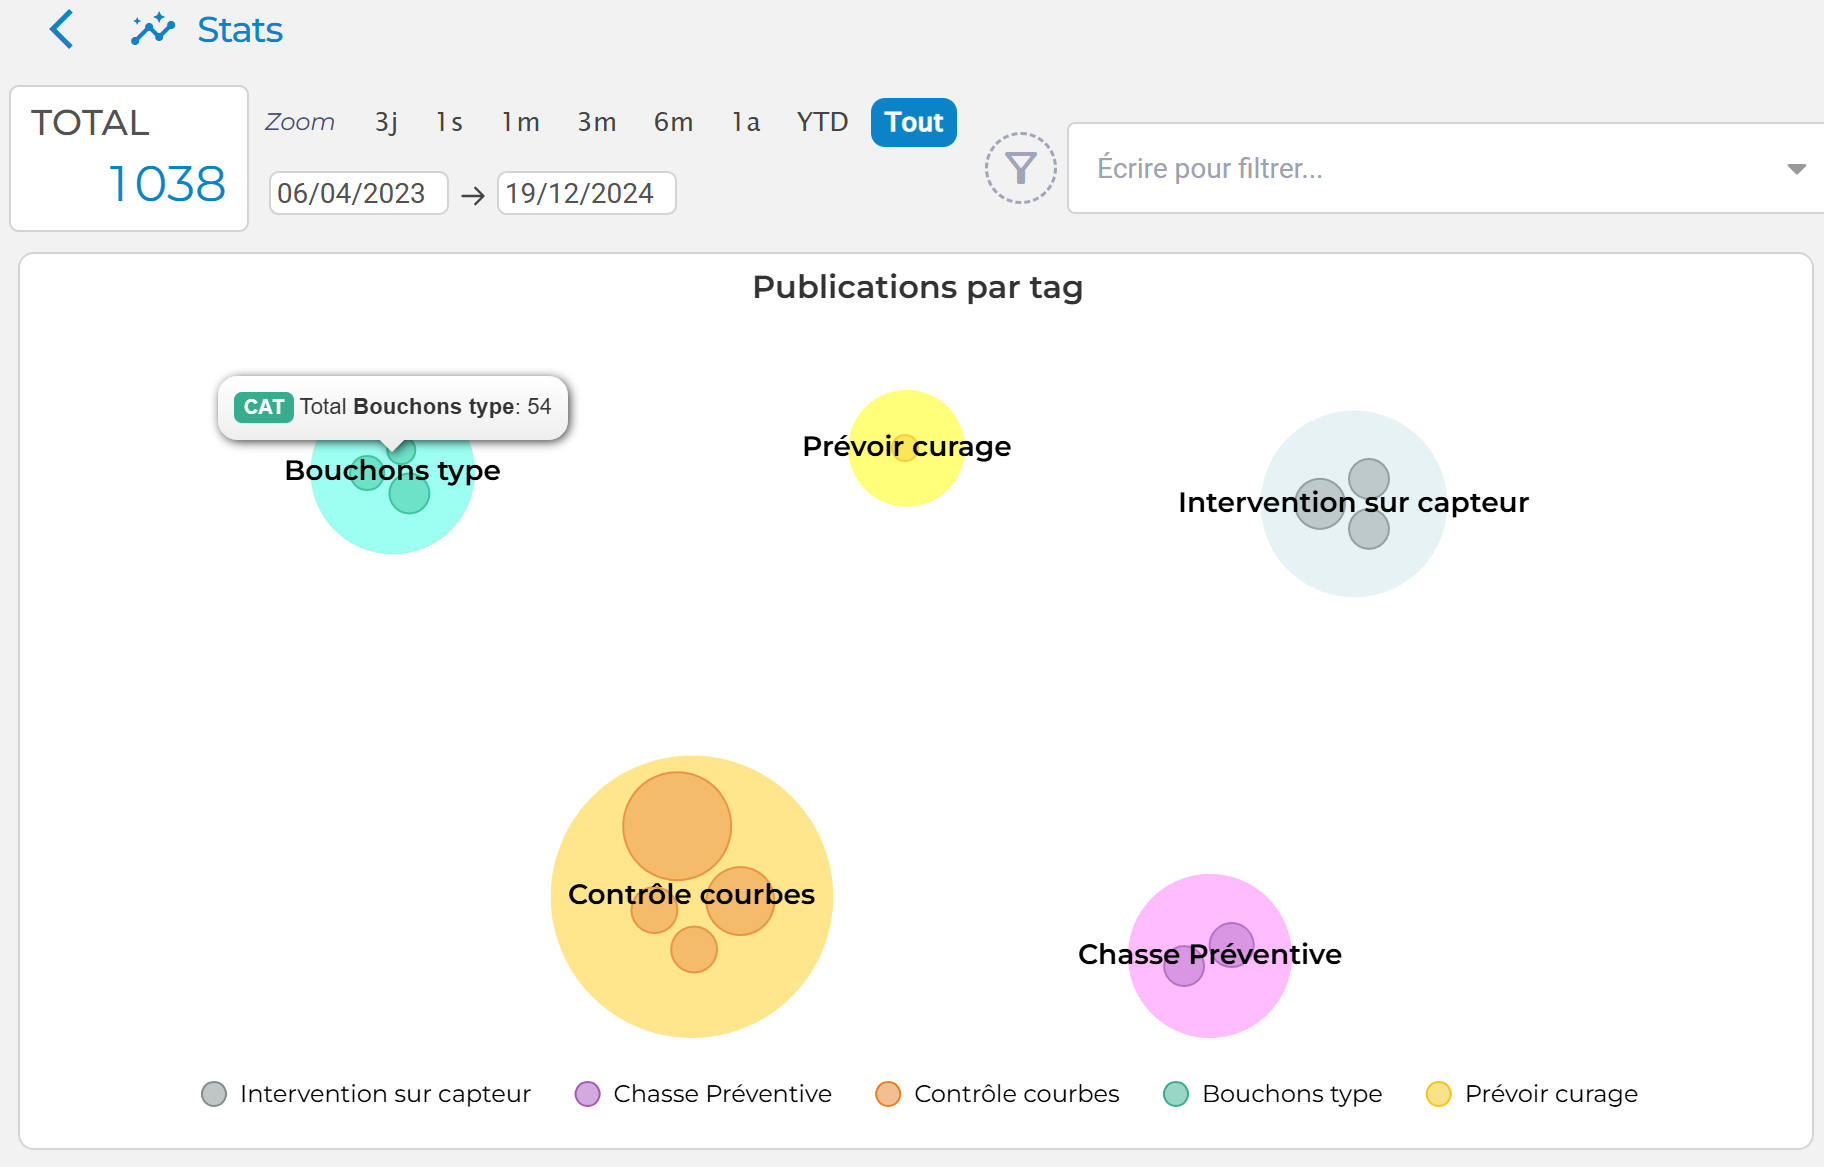Toggle Chasse Préventive legend item

point(704,1094)
